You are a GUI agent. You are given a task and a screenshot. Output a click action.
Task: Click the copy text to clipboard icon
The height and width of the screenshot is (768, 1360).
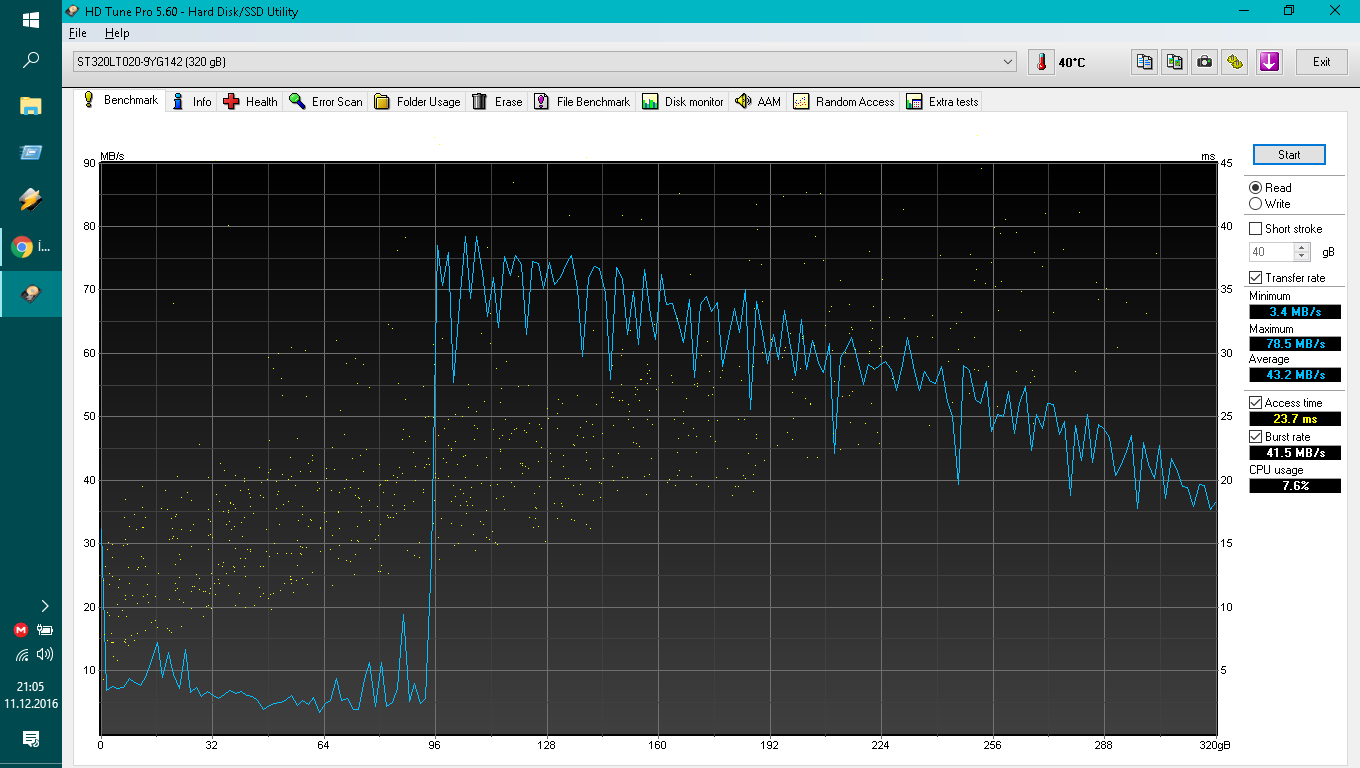[x=1145, y=62]
